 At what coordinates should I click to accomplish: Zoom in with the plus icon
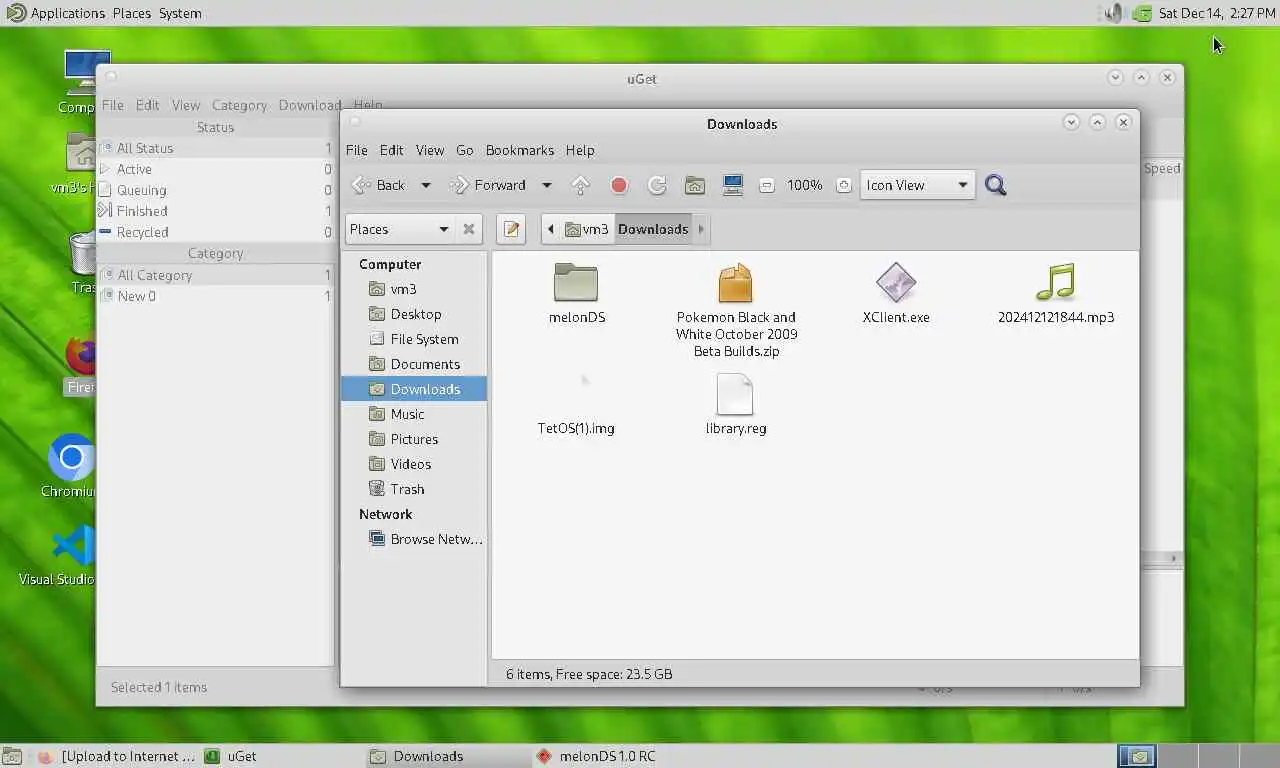843,185
